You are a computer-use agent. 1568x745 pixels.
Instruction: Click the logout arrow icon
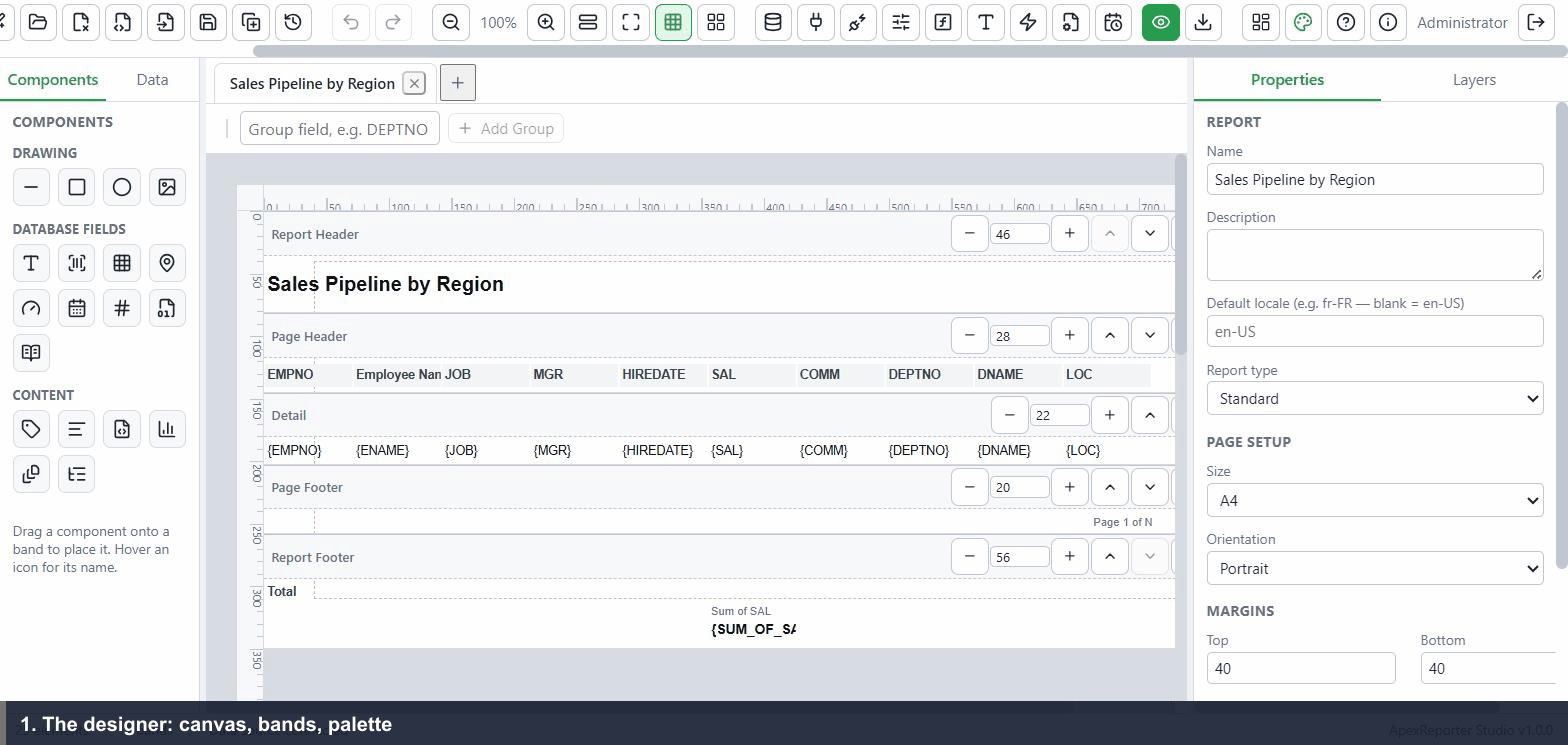pos(1536,22)
